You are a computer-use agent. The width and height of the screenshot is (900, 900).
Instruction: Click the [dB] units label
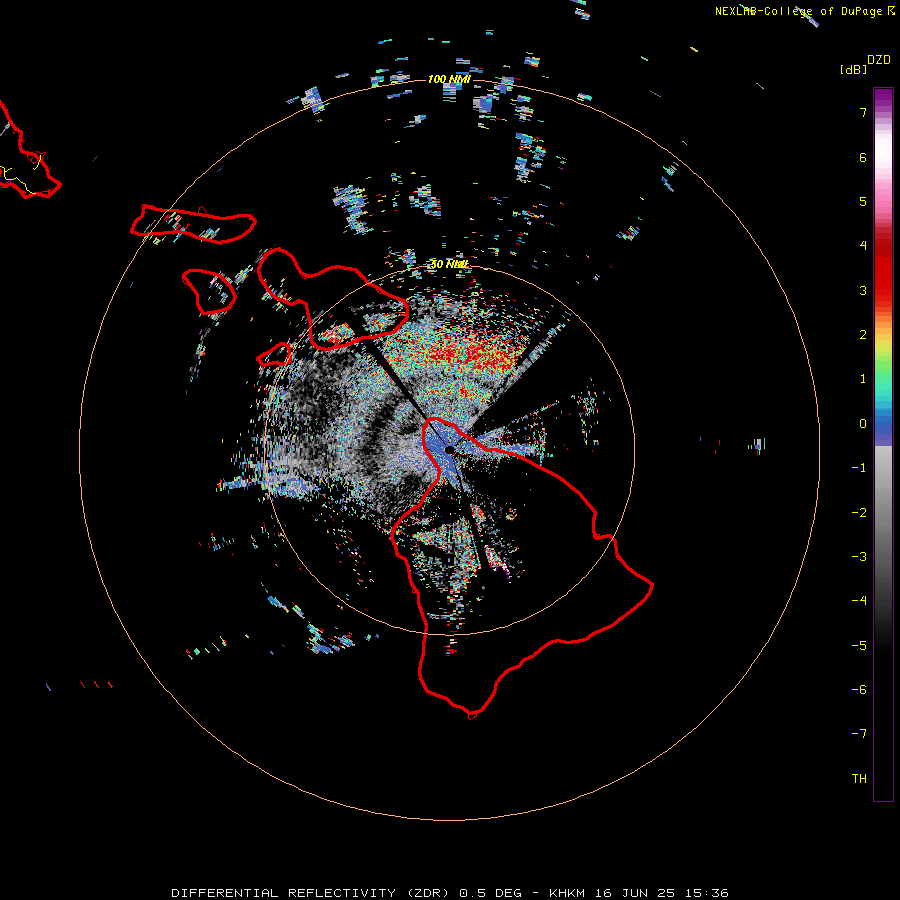853,69
